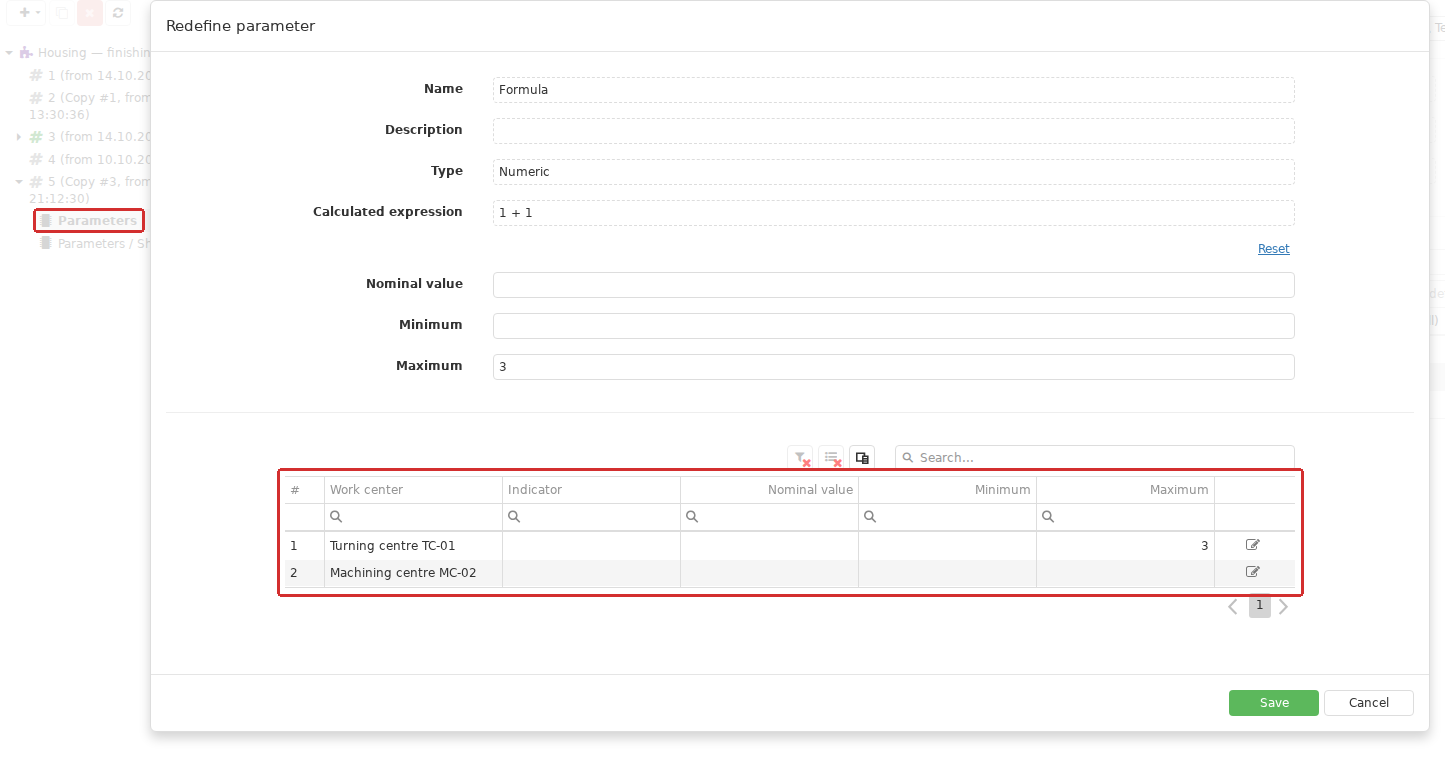Focus the Maximum input field containing 3

893,367
